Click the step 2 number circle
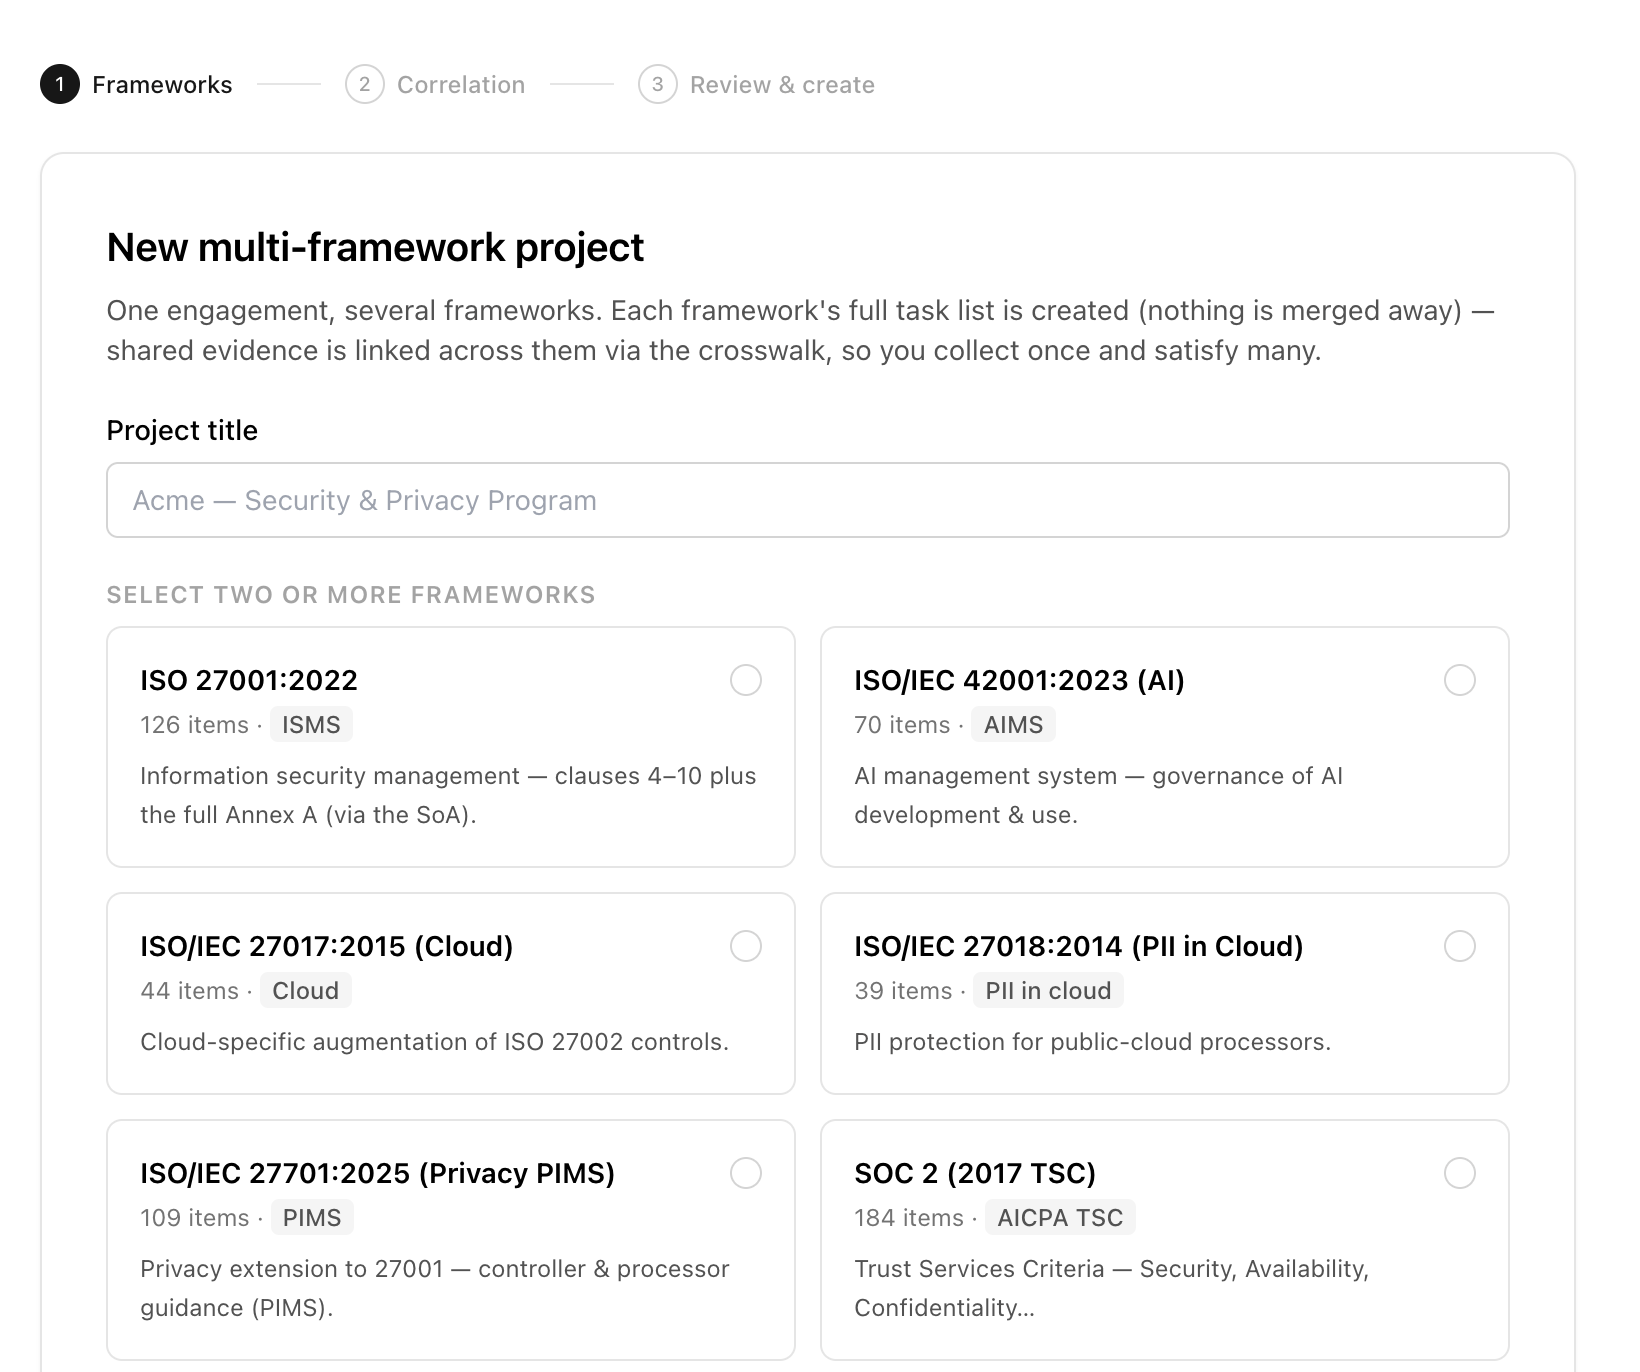 pyautogui.click(x=365, y=85)
